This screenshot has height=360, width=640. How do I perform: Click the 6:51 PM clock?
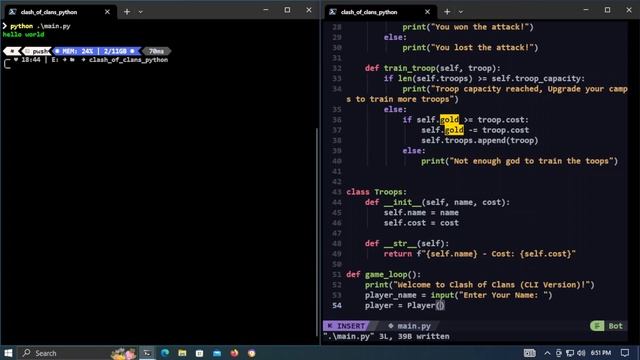pyautogui.click(x=601, y=353)
